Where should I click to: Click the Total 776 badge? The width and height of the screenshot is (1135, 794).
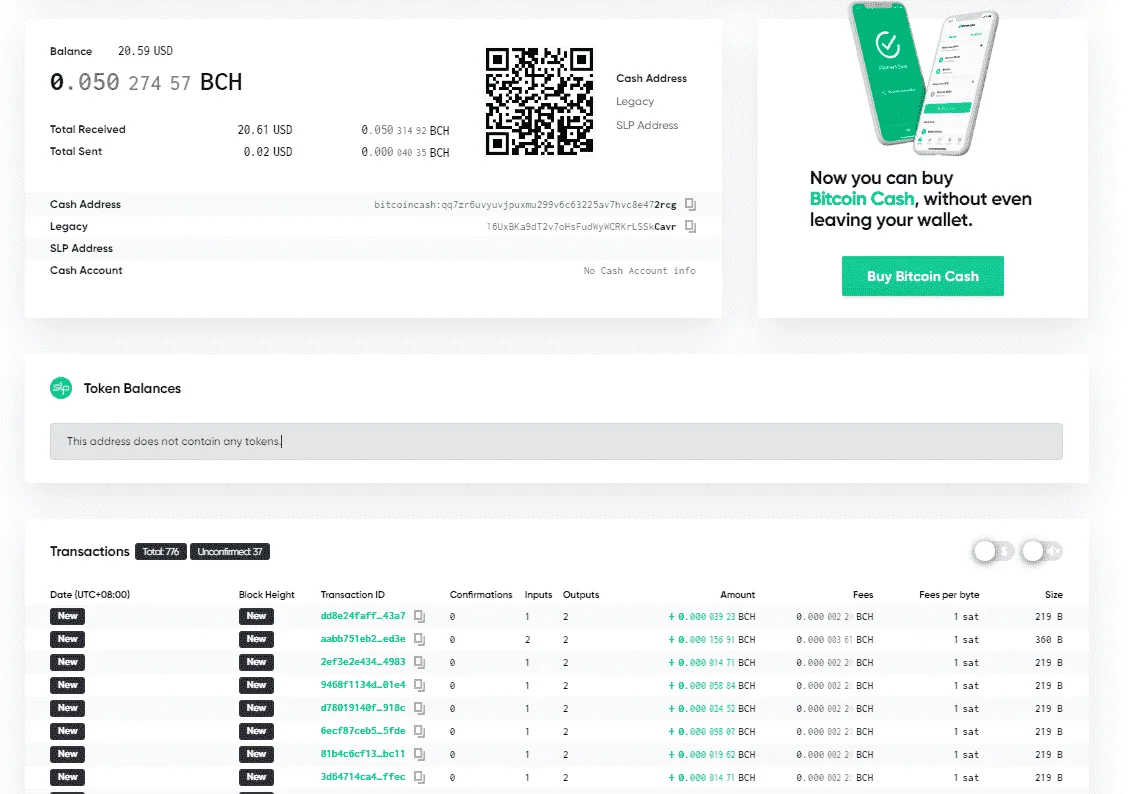[x=161, y=552]
